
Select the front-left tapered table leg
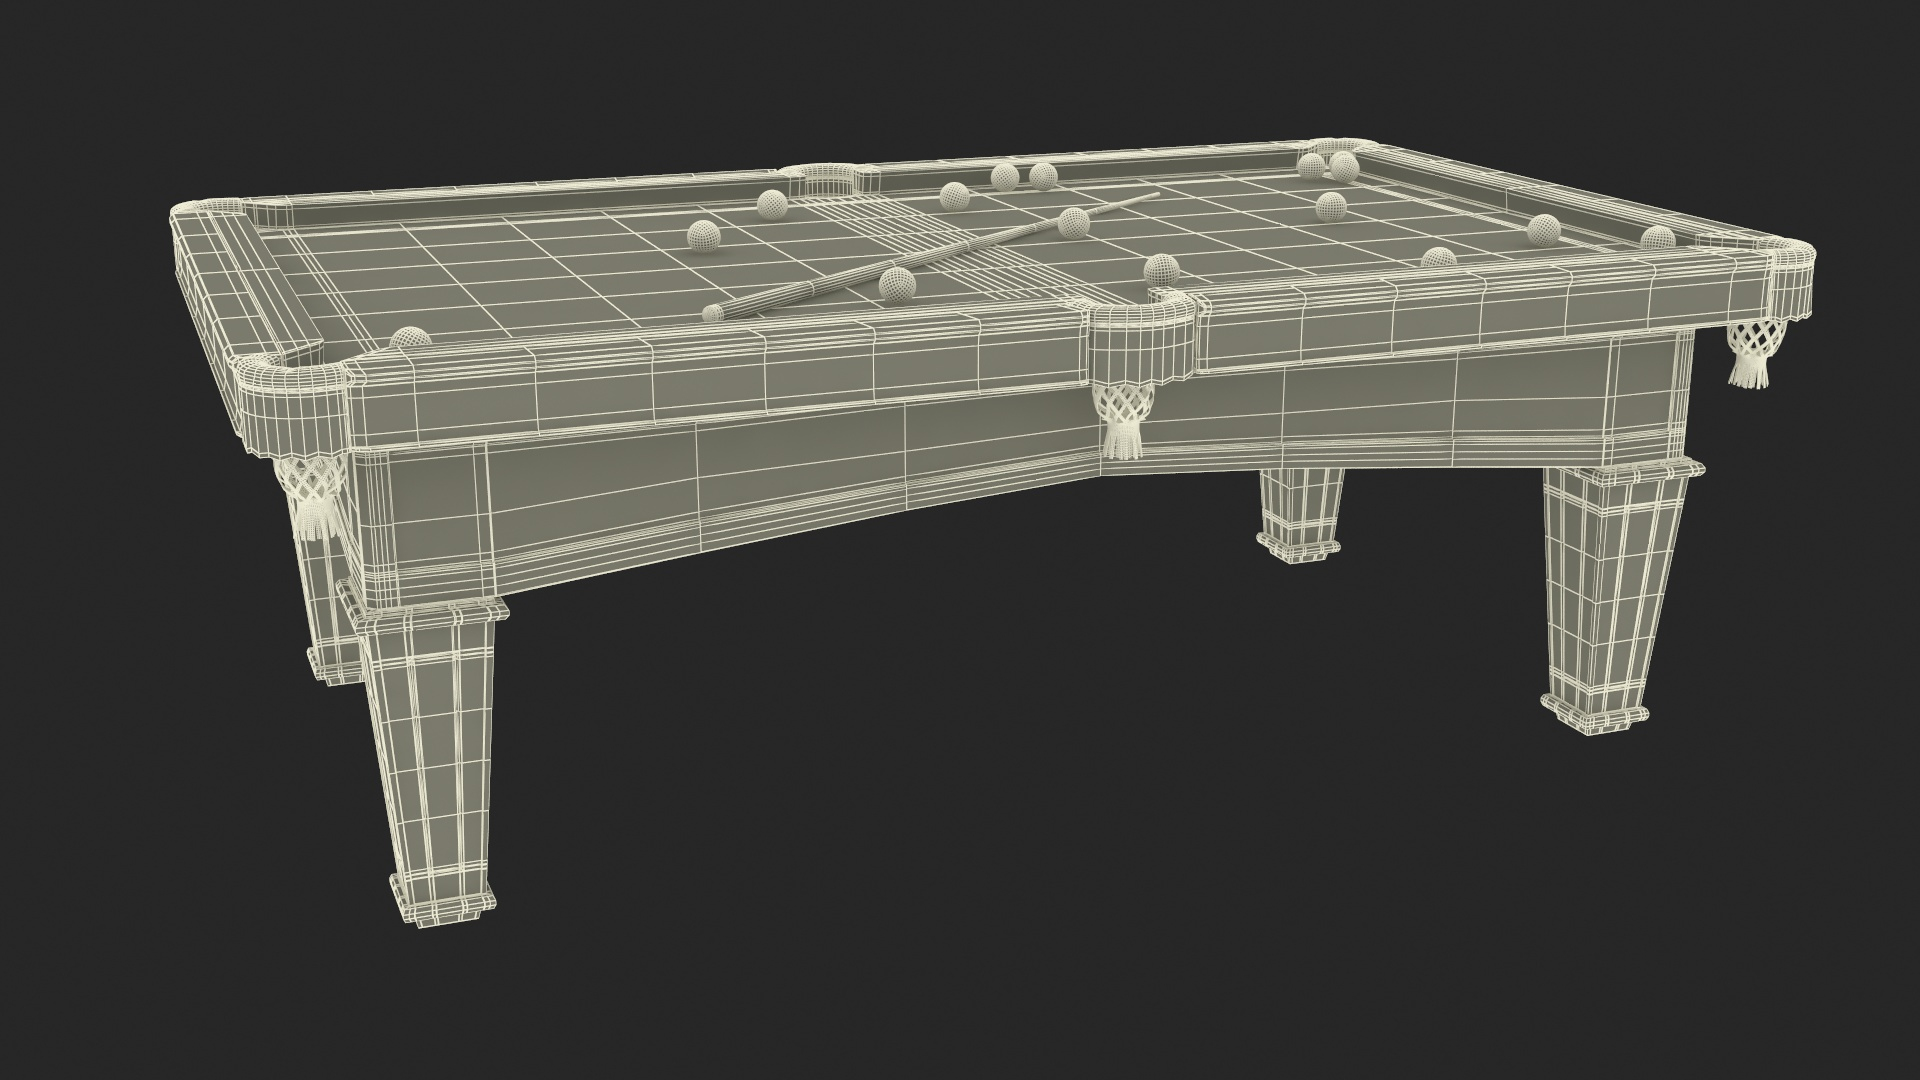(x=430, y=760)
